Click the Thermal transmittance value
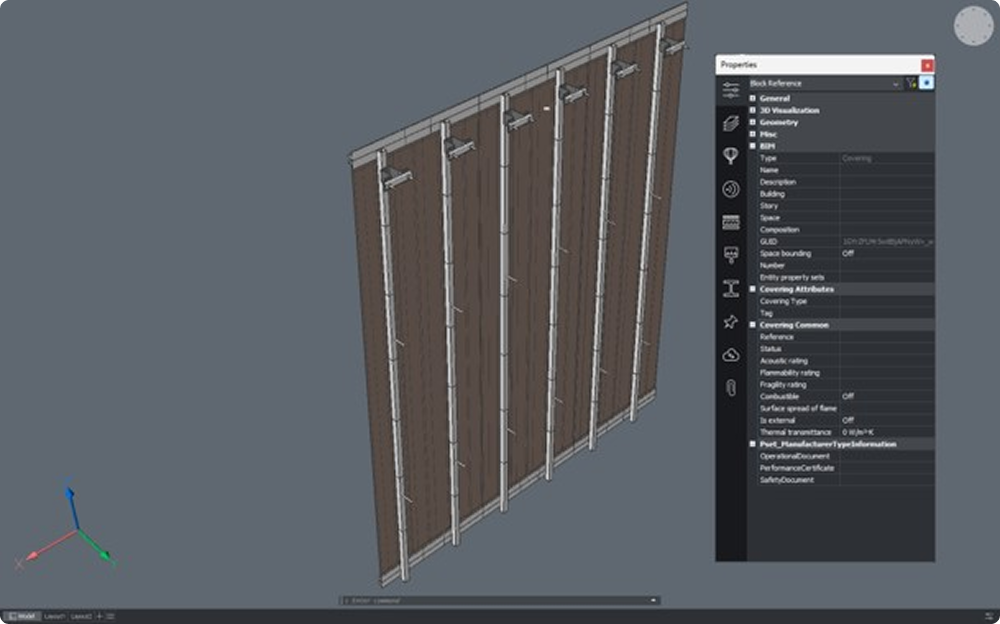Image resolution: width=1000 pixels, height=624 pixels. tap(887, 432)
